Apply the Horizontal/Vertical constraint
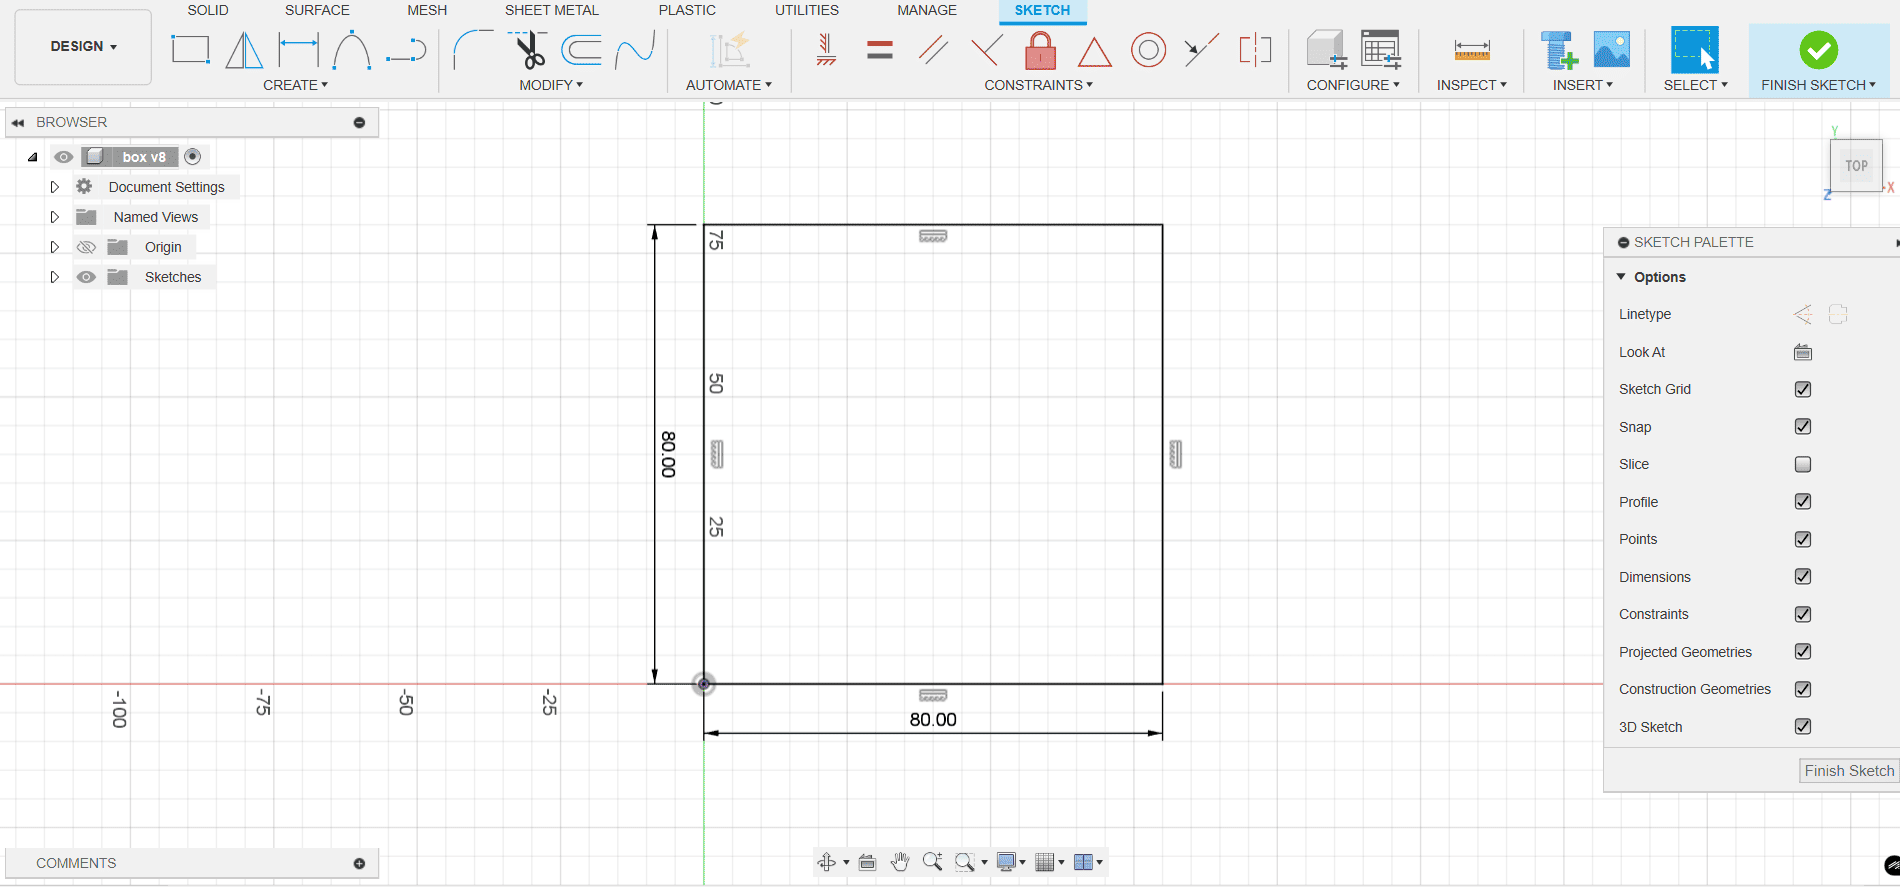The image size is (1900, 887). click(x=826, y=49)
